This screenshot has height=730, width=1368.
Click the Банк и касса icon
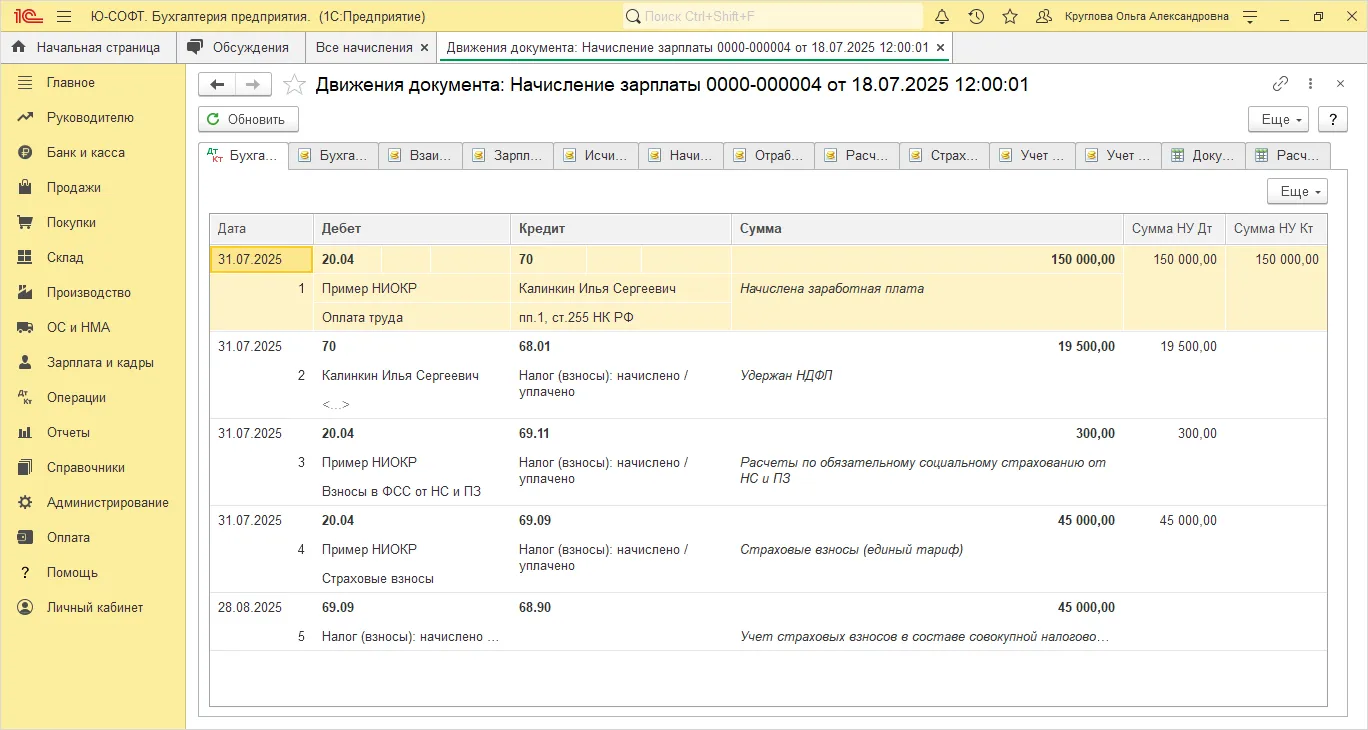pos(26,152)
